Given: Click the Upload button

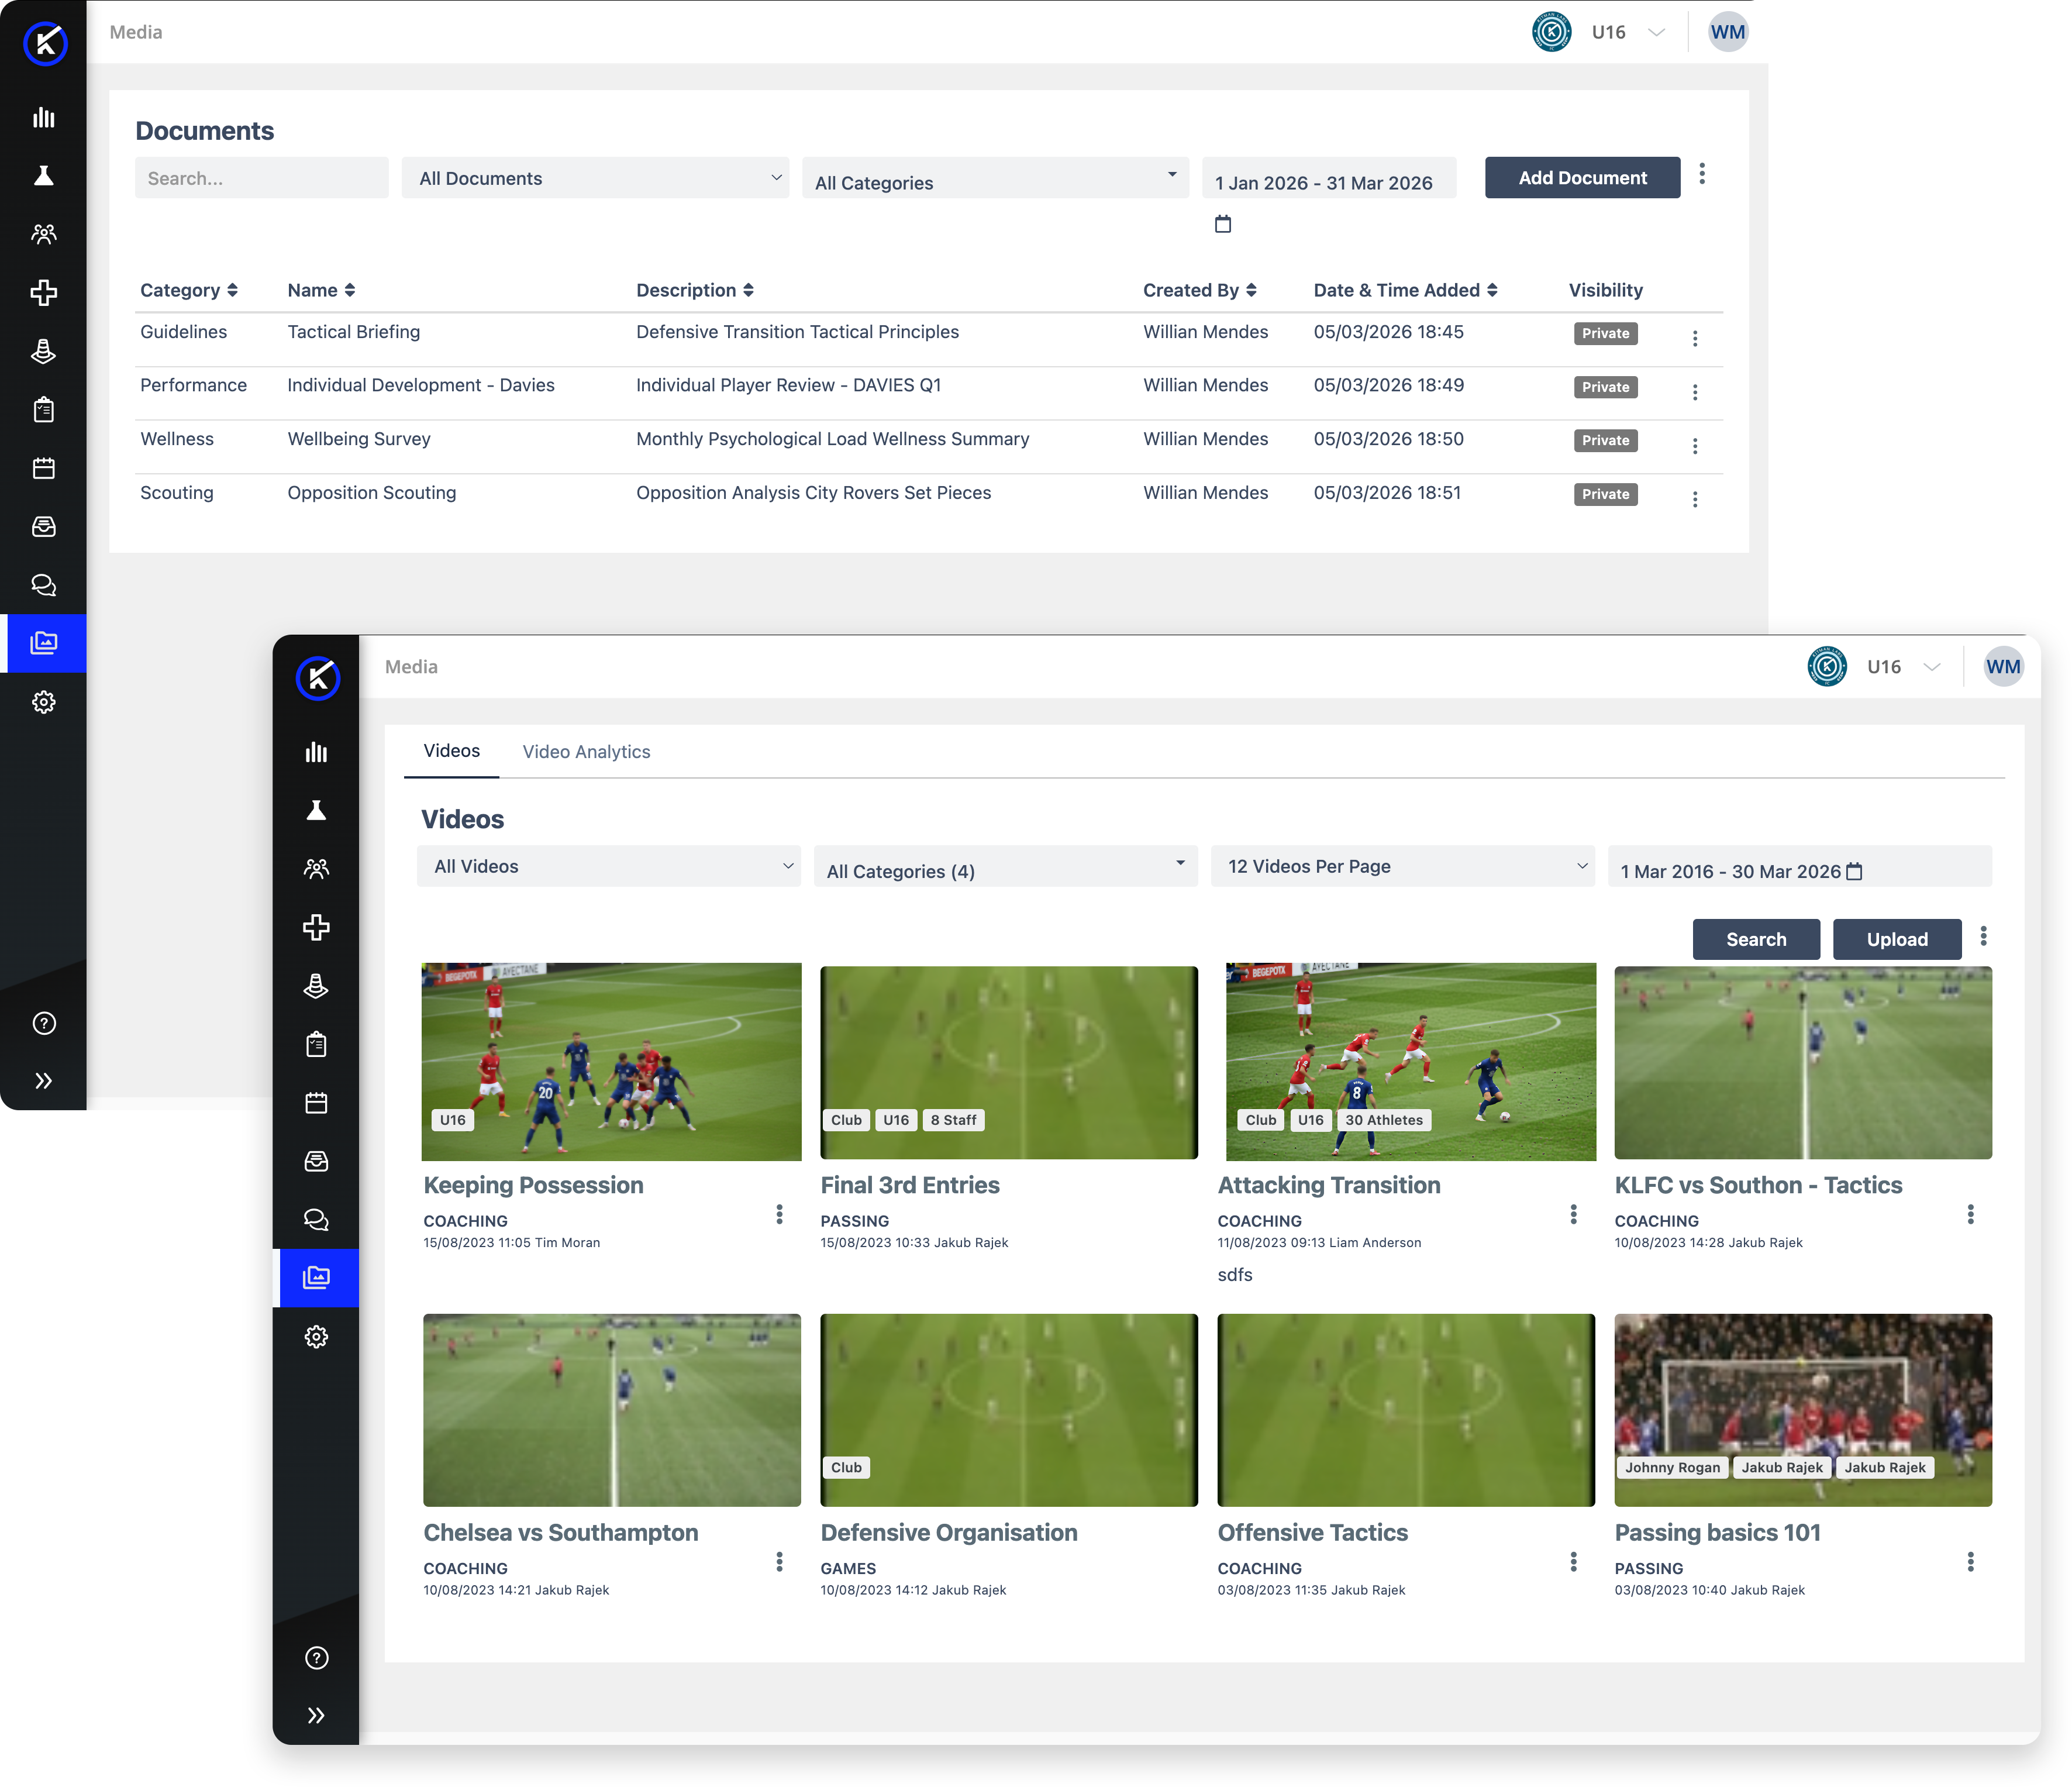Looking at the screenshot, I should 1896,940.
